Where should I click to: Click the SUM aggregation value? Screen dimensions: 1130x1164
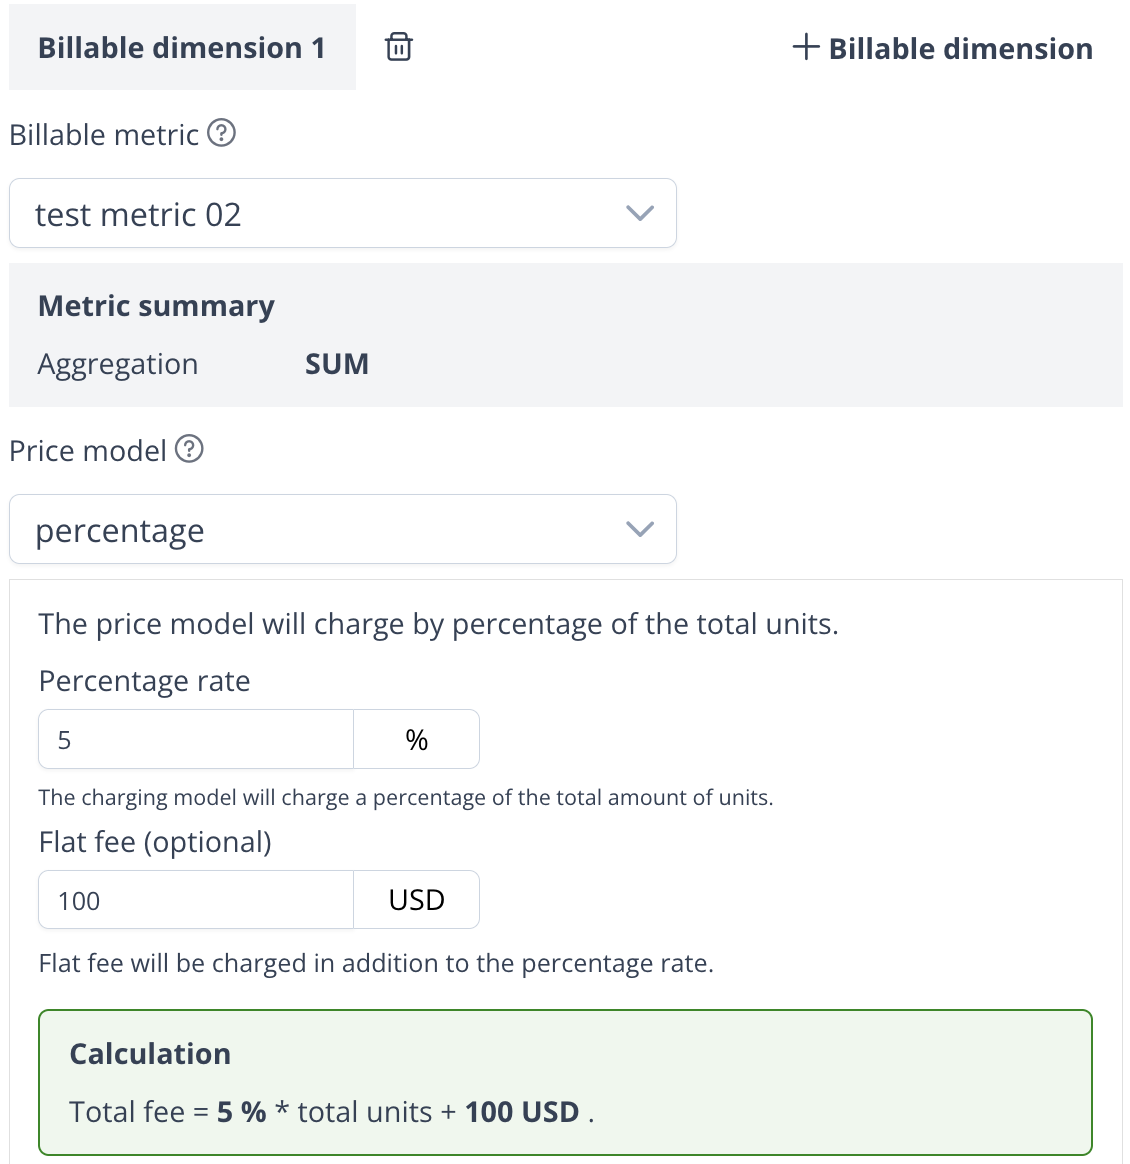click(x=337, y=364)
